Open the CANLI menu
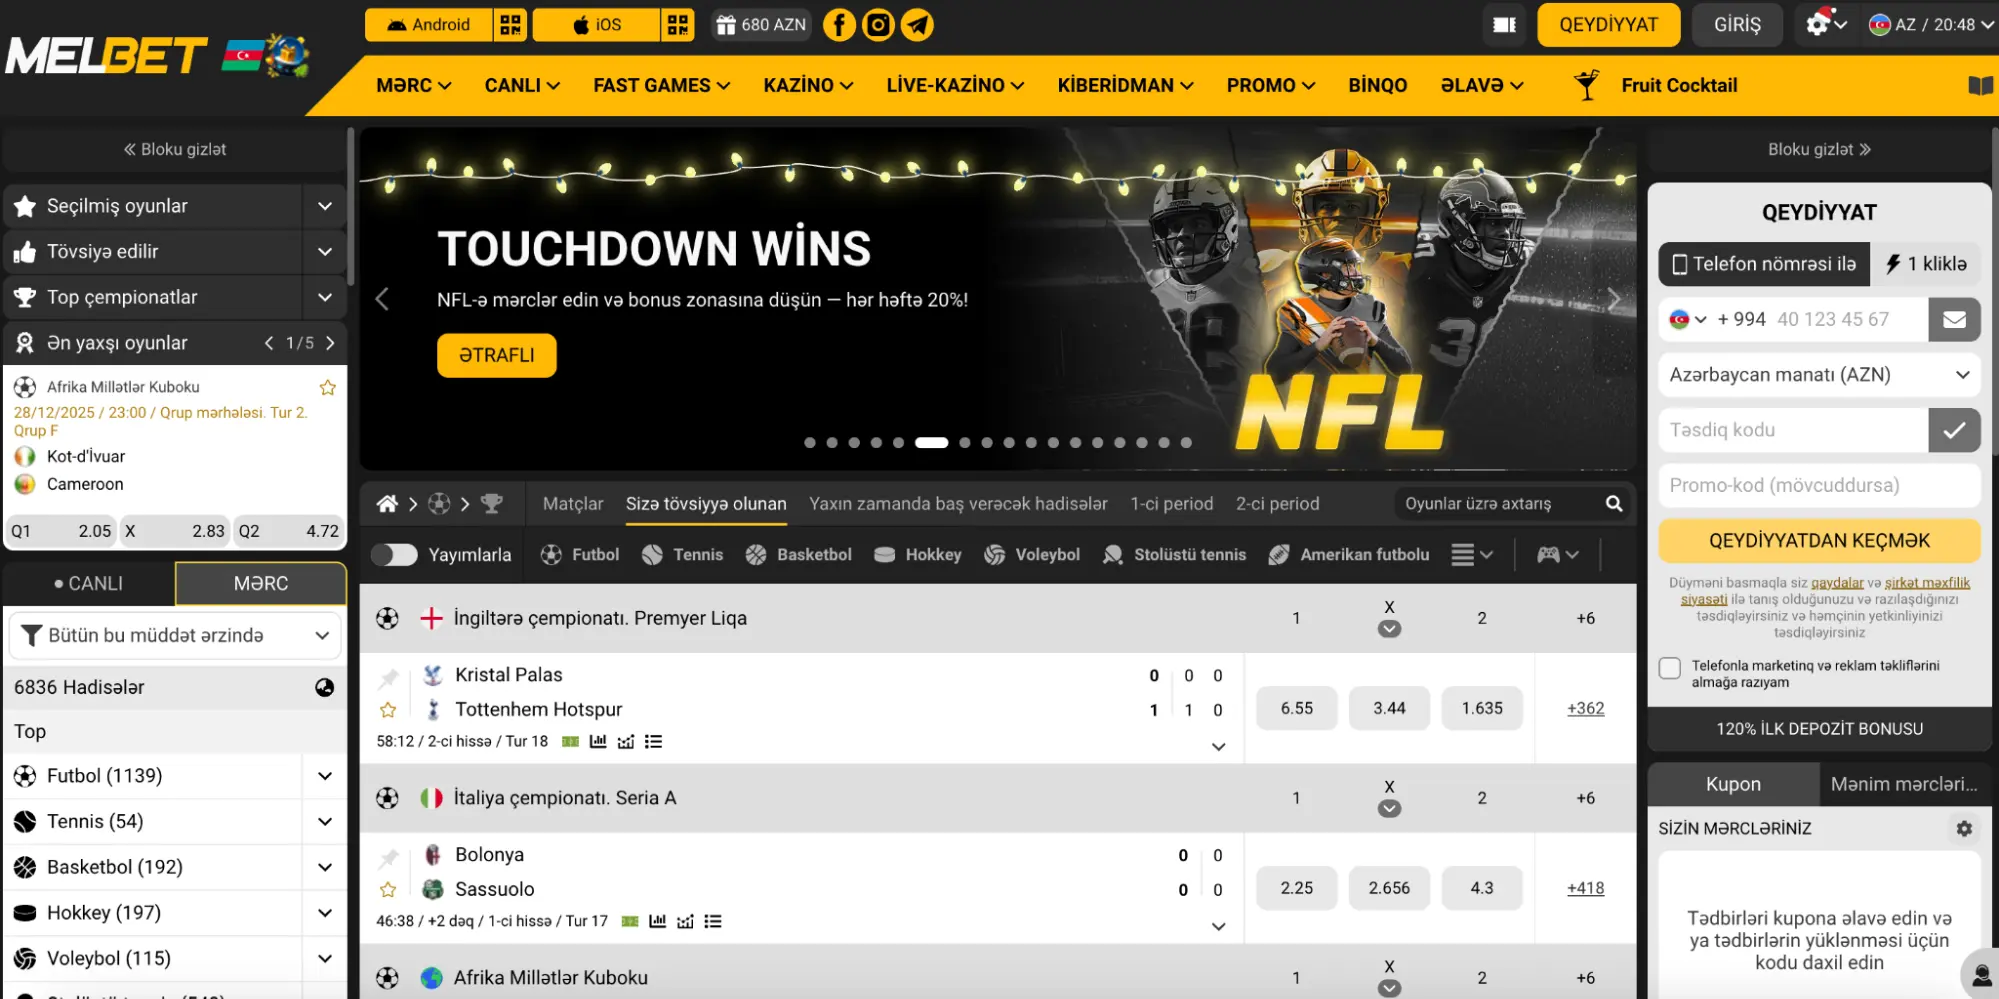 click(x=522, y=86)
